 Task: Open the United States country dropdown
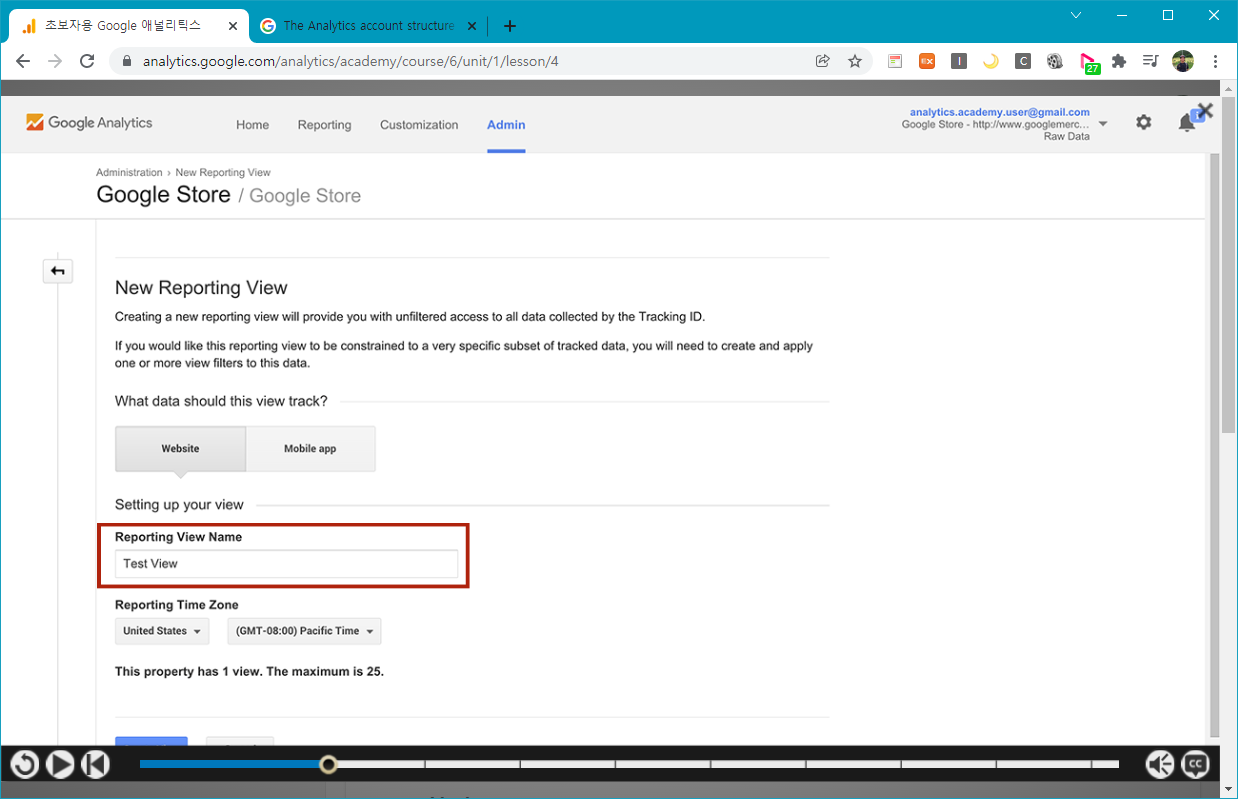tap(162, 631)
